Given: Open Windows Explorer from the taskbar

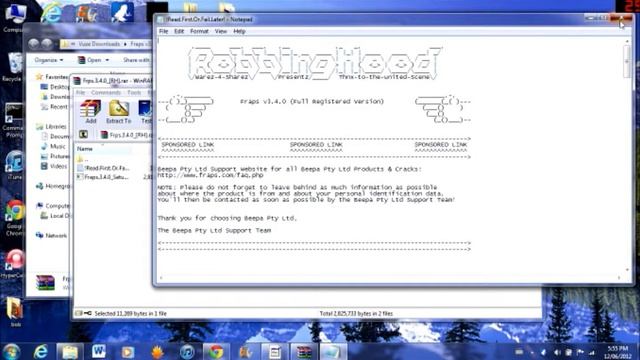Looking at the screenshot, I should 70,351.
